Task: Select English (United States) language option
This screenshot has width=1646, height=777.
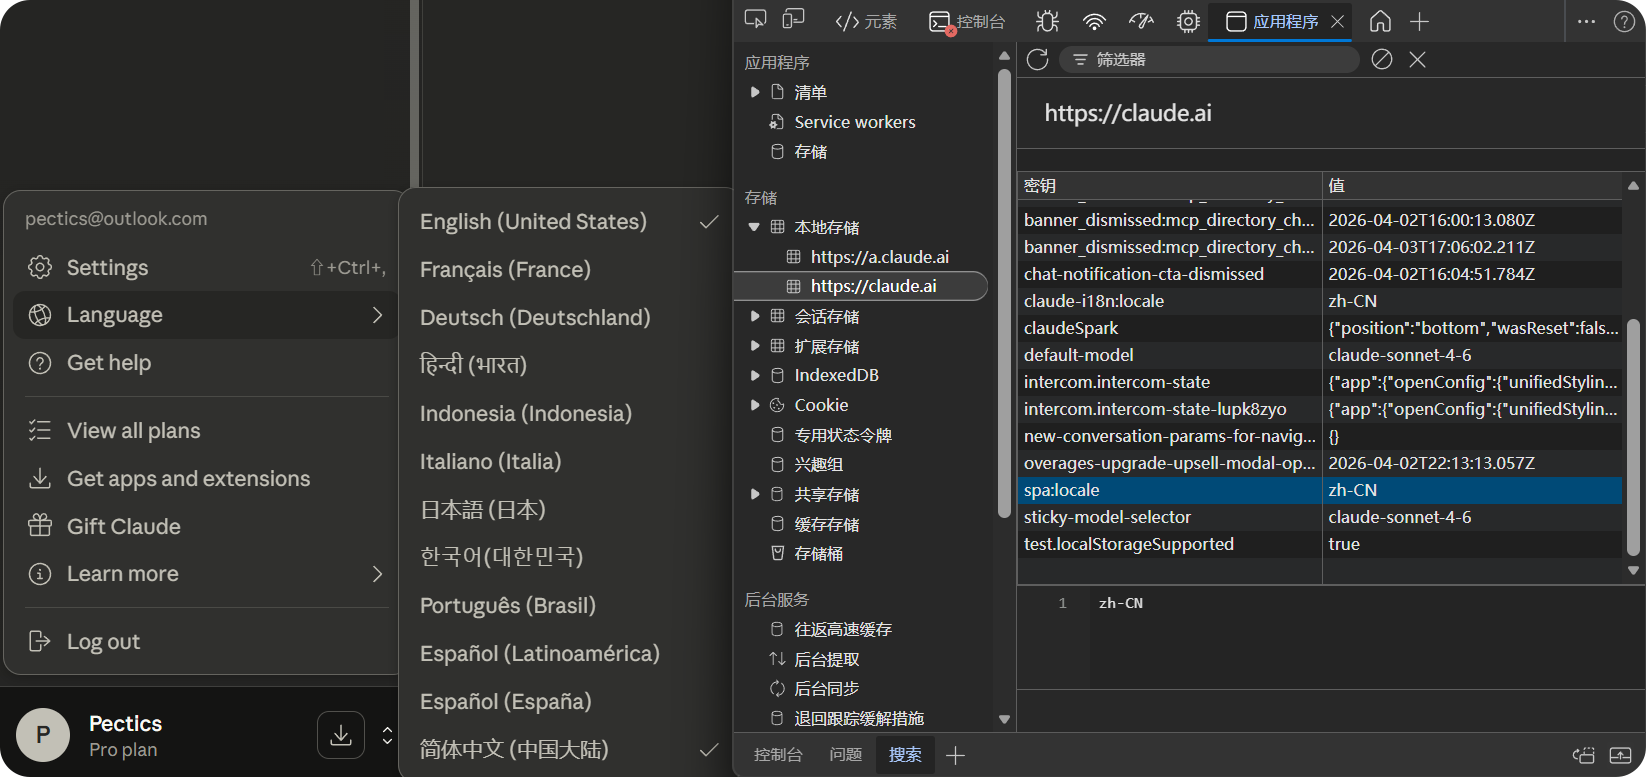Action: click(533, 222)
